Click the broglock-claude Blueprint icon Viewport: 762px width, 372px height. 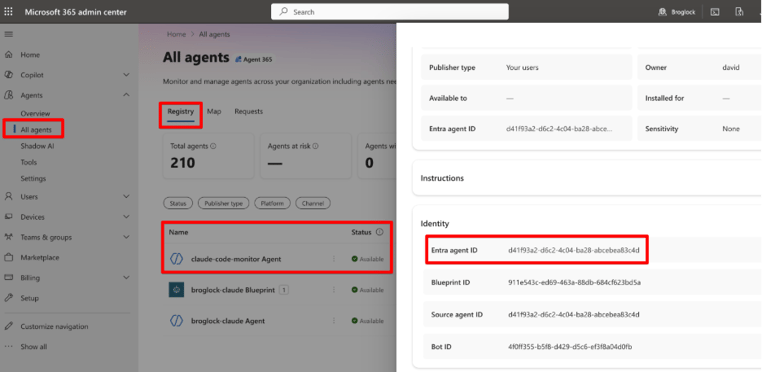pos(176,290)
